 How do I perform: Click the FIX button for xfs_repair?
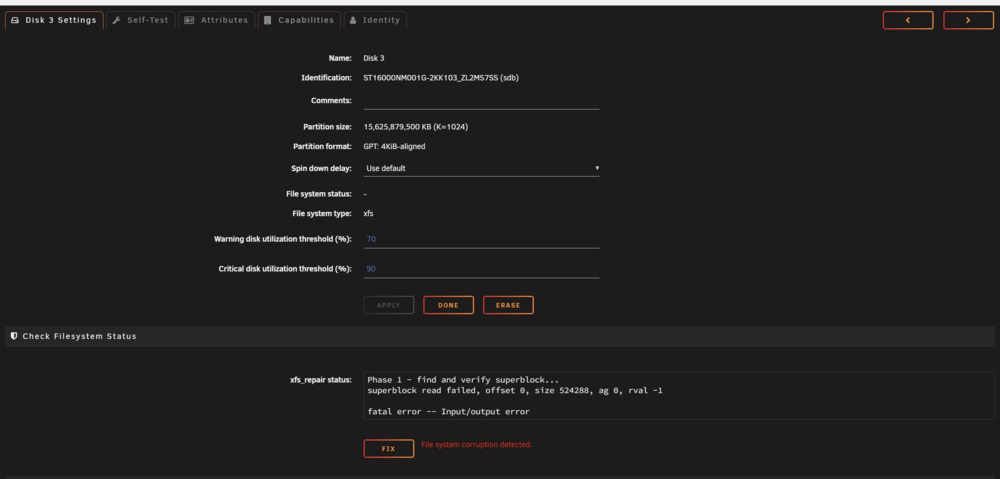coord(389,449)
